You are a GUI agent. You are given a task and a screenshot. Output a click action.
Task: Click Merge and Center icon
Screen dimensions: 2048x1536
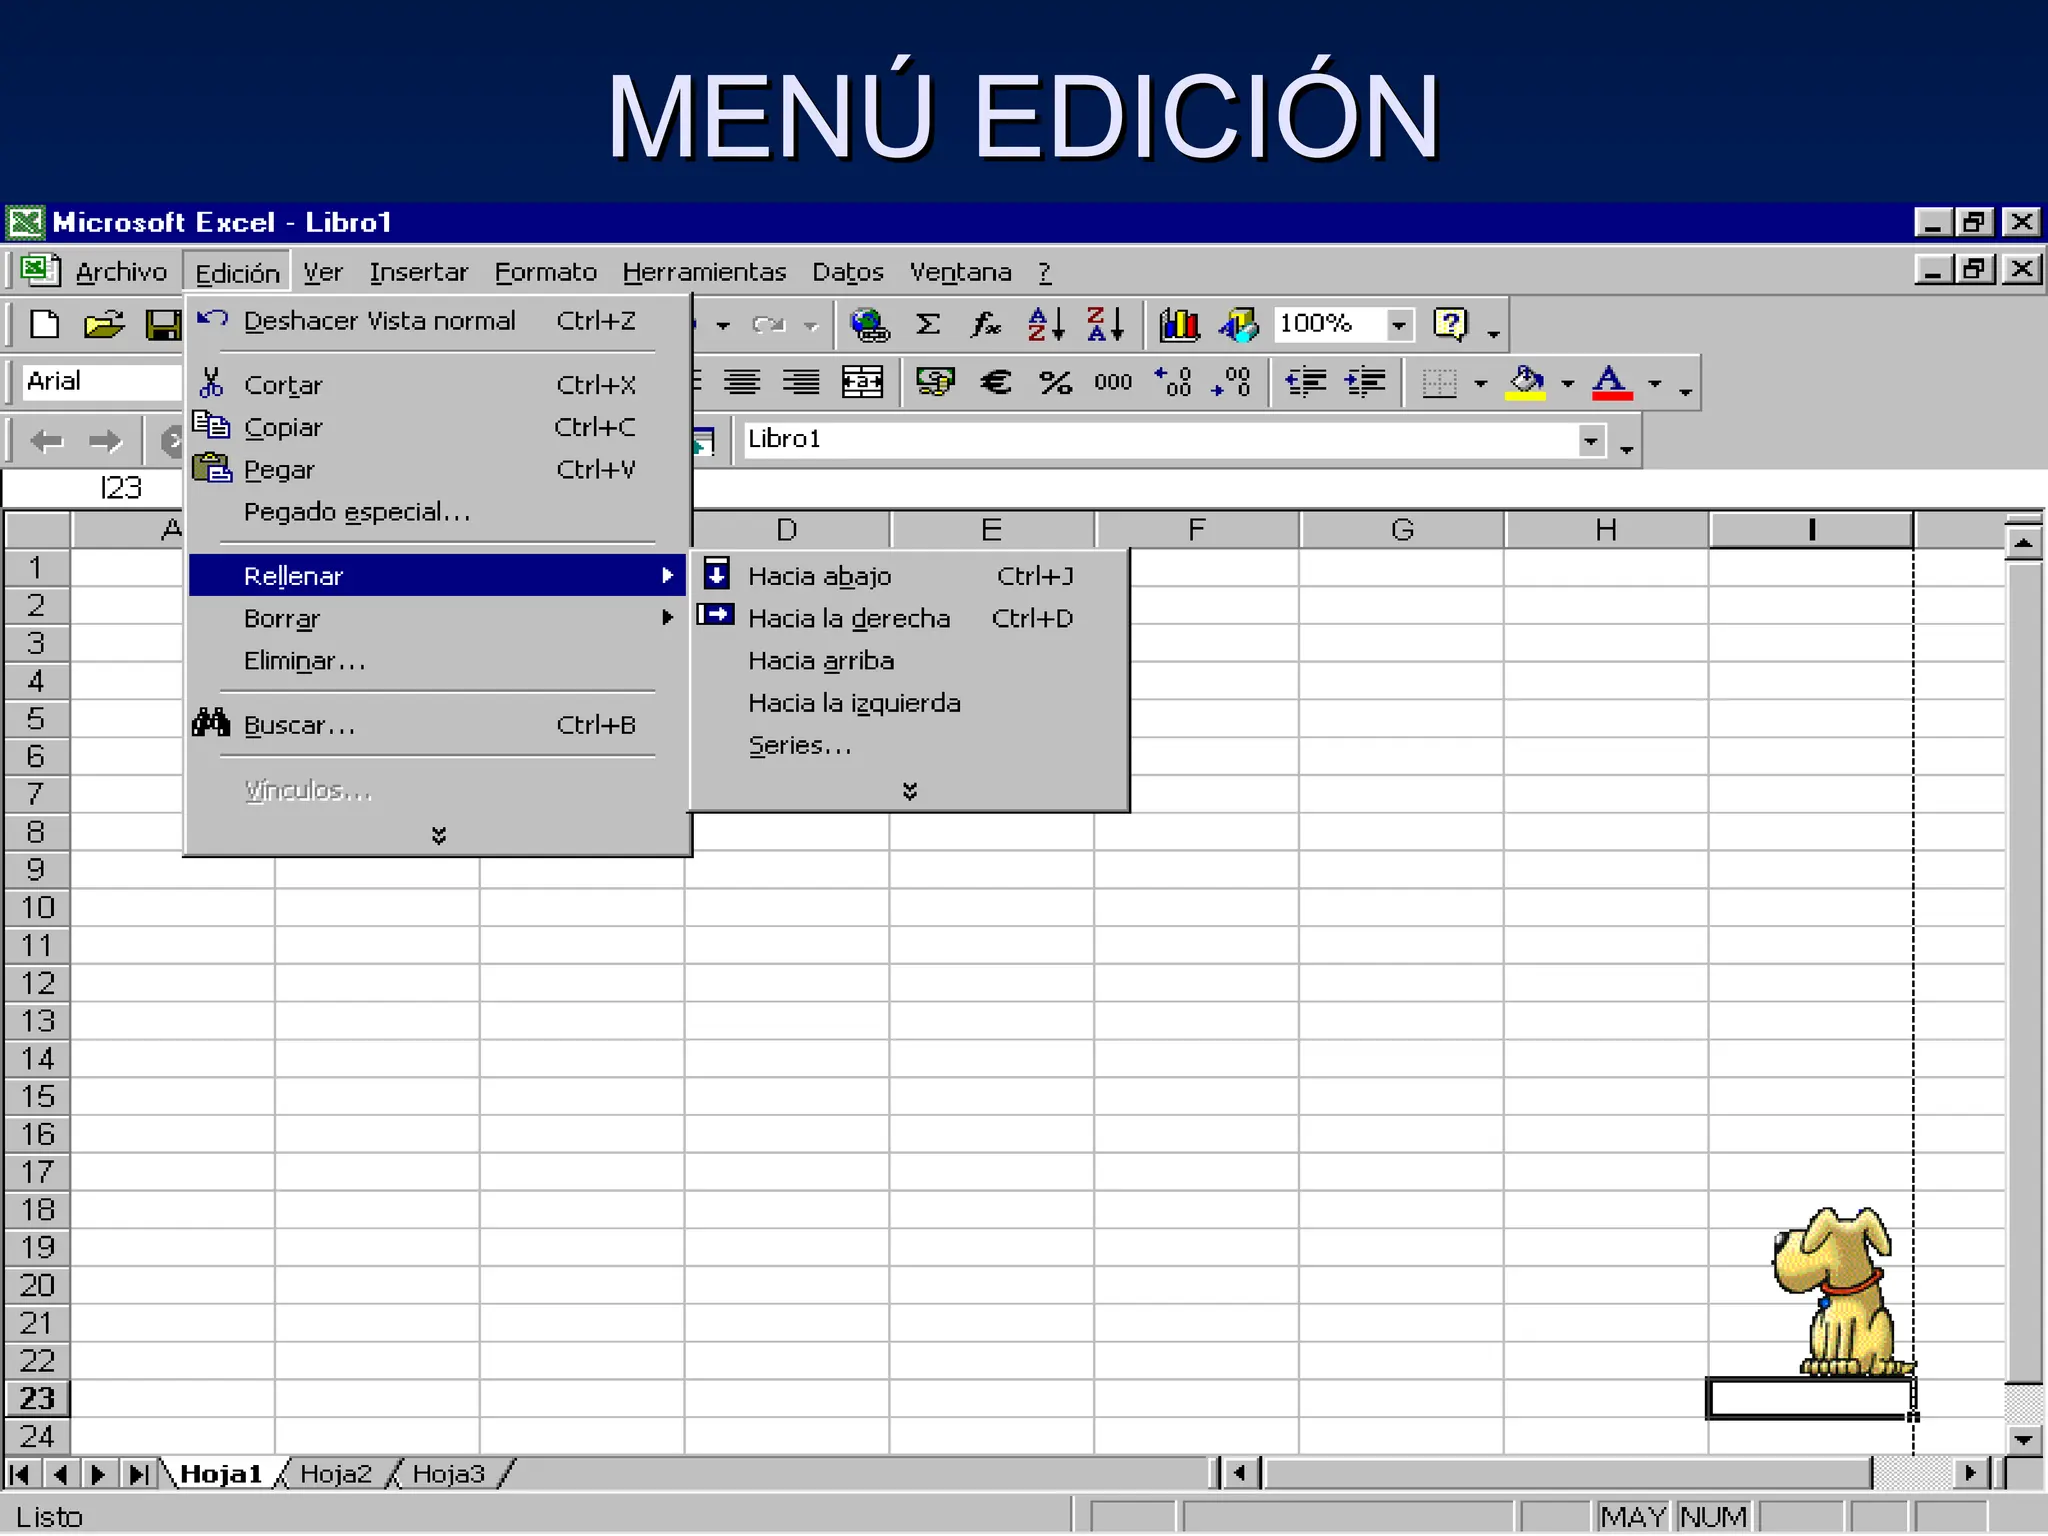click(x=862, y=381)
